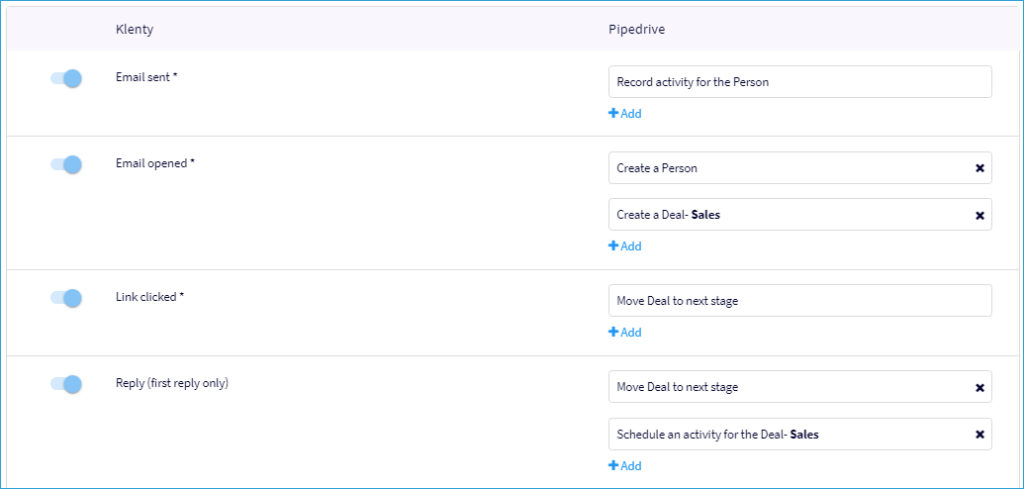Click the Link clicked * label
This screenshot has height=489, width=1024.
[150, 296]
